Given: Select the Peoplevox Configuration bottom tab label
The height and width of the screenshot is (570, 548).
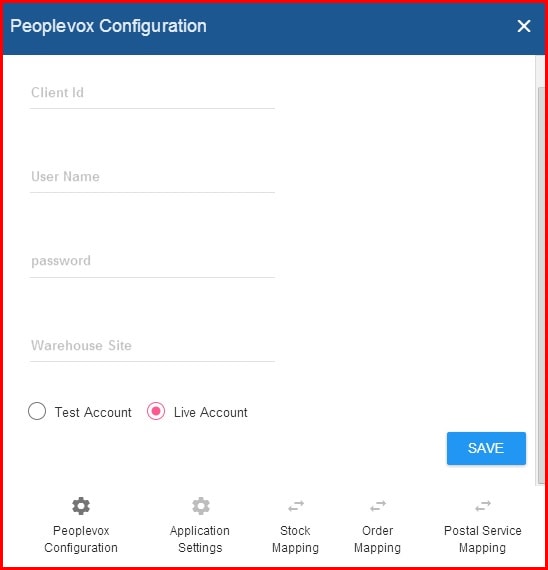Looking at the screenshot, I should point(81,539).
